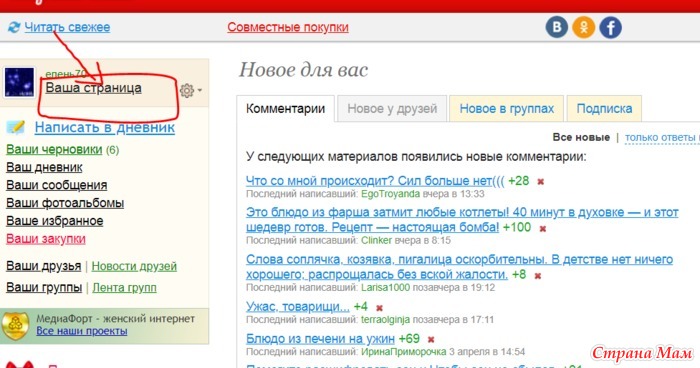700x368 pixels.
Task: Switch to the Новое в группах tab
Action: 507,109
